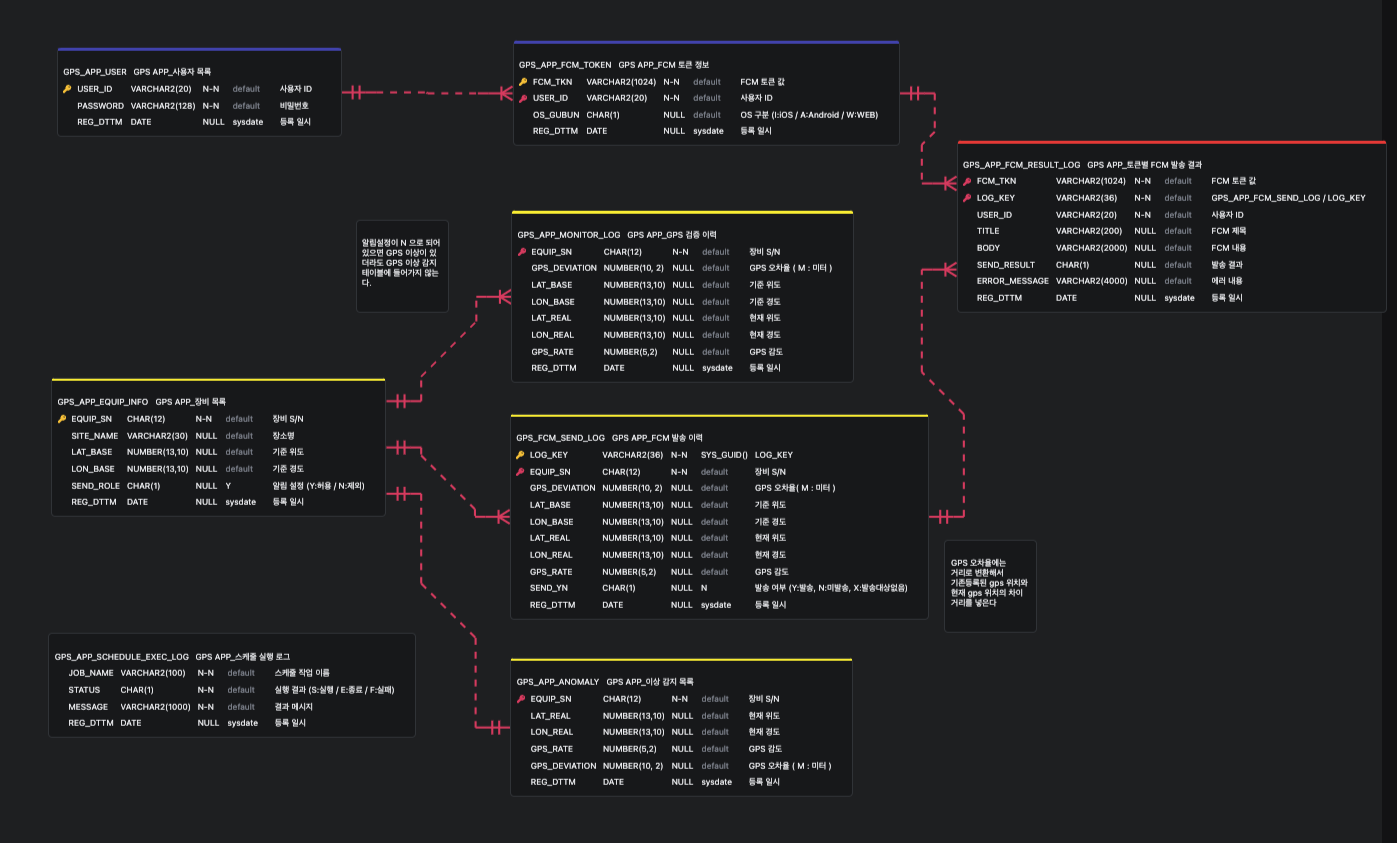Click the VARCHAR2(36) type in GPS_FCM_SEND_LOG
1397x843 pixels.
click(633, 455)
